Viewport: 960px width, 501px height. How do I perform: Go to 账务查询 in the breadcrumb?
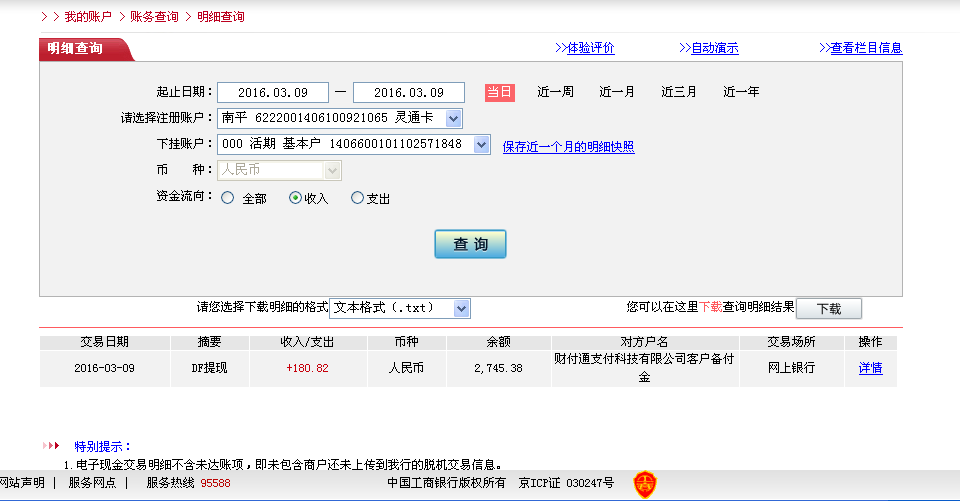pos(154,17)
